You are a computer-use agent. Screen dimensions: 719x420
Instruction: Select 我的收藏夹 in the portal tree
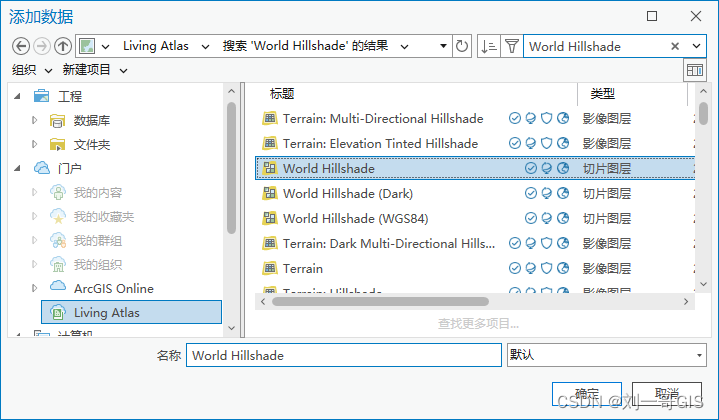[x=104, y=216]
